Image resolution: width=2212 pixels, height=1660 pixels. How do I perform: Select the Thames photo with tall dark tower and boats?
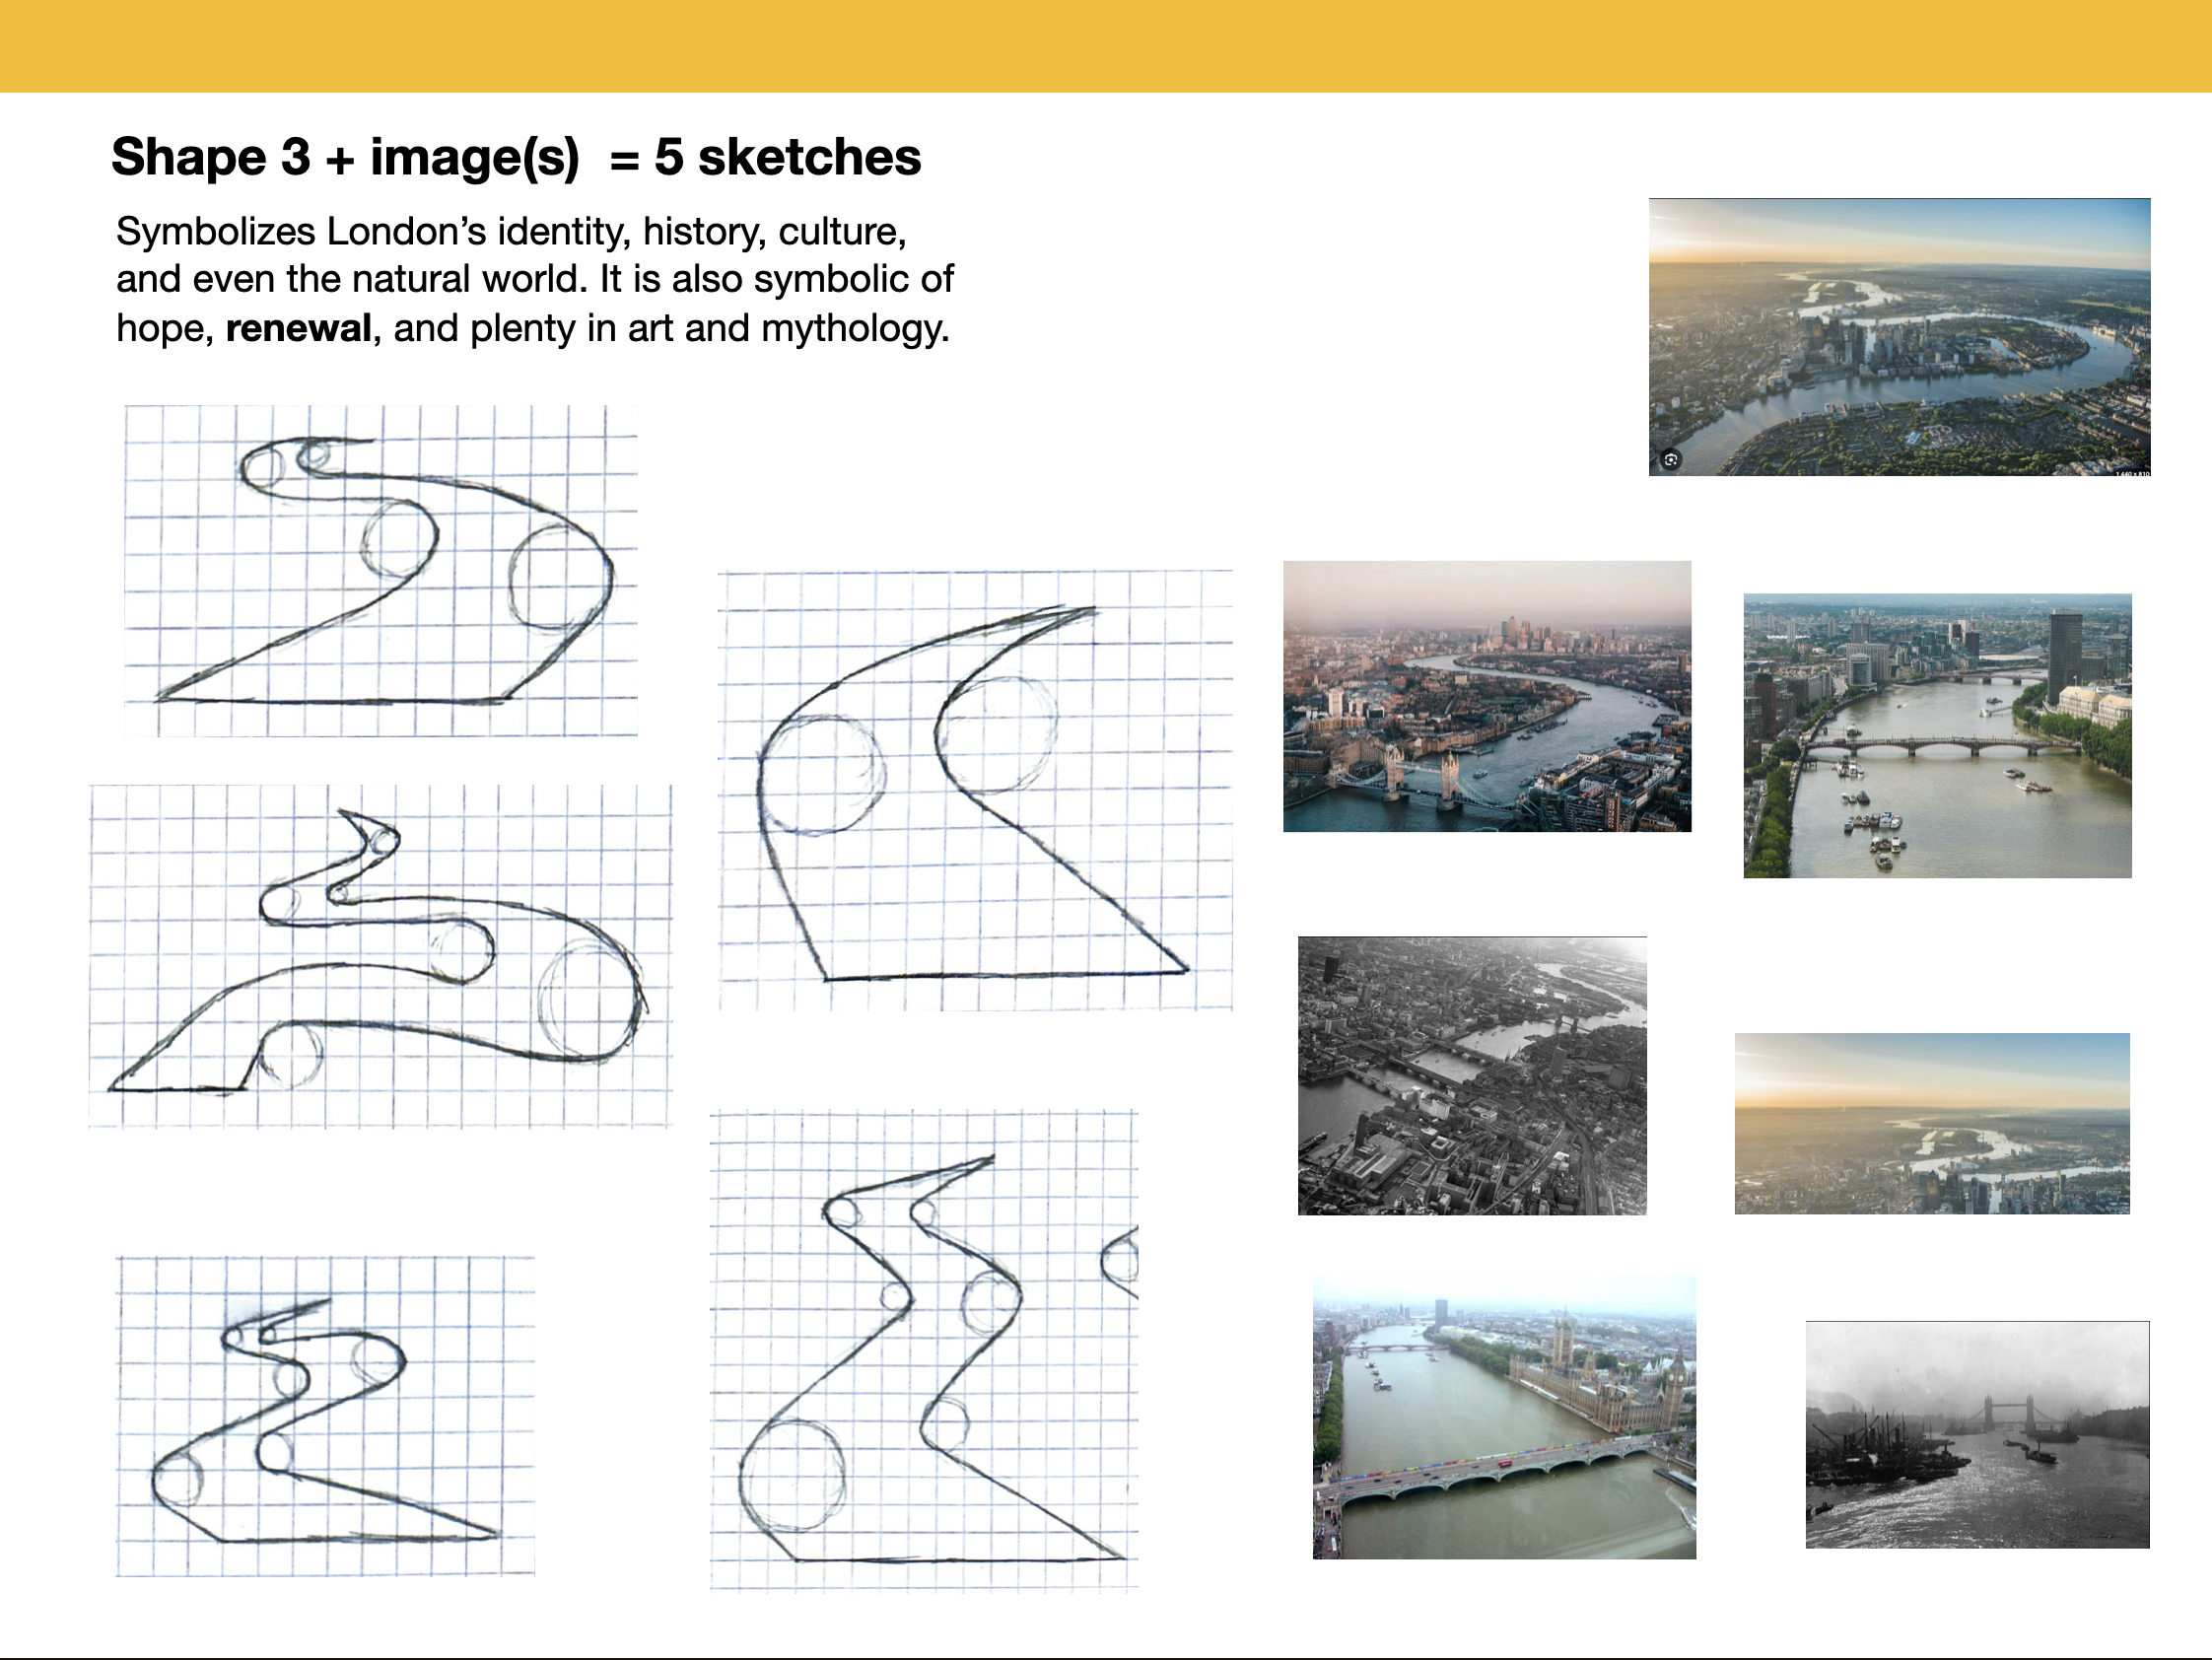click(x=1937, y=736)
